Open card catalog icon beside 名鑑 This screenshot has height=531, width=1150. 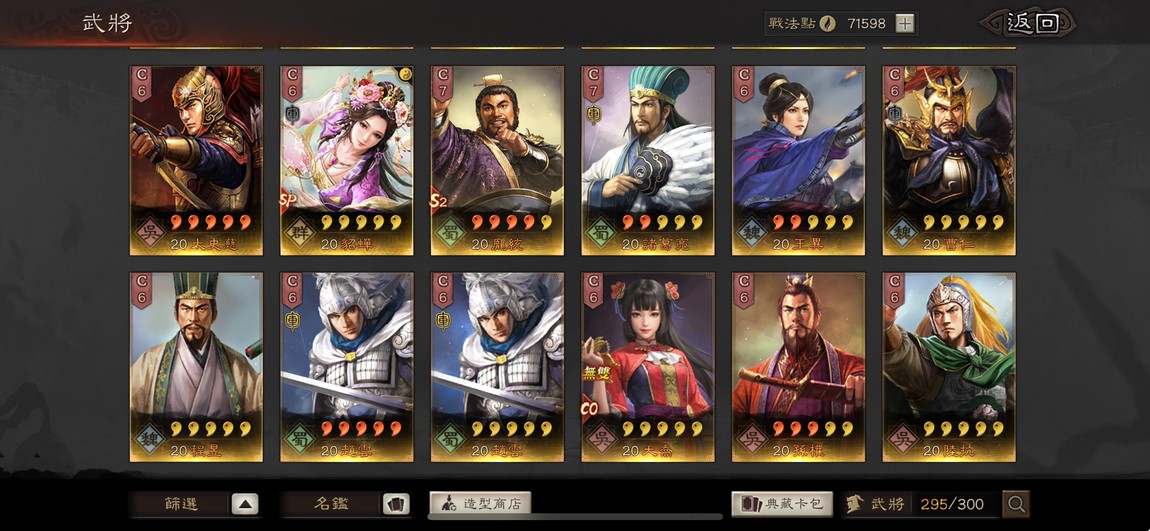tap(395, 504)
